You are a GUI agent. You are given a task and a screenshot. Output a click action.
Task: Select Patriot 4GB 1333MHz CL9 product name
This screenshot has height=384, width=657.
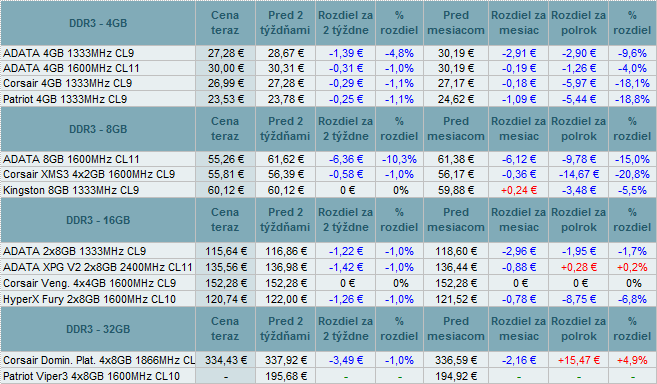click(x=65, y=99)
